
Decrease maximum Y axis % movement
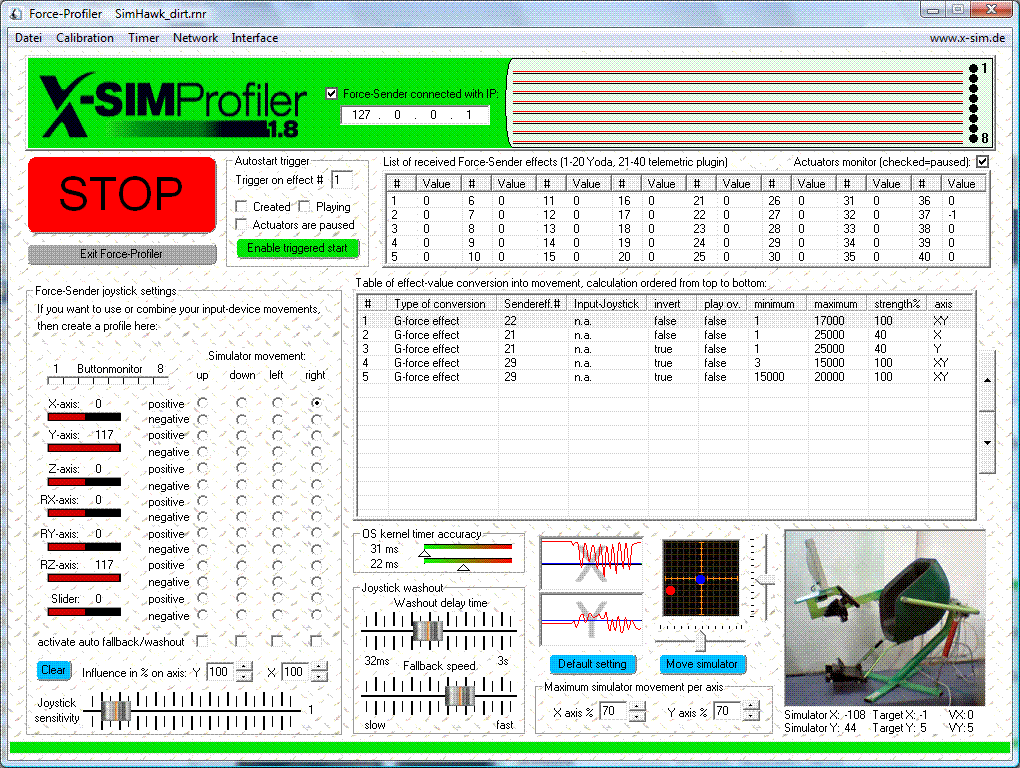(x=751, y=716)
